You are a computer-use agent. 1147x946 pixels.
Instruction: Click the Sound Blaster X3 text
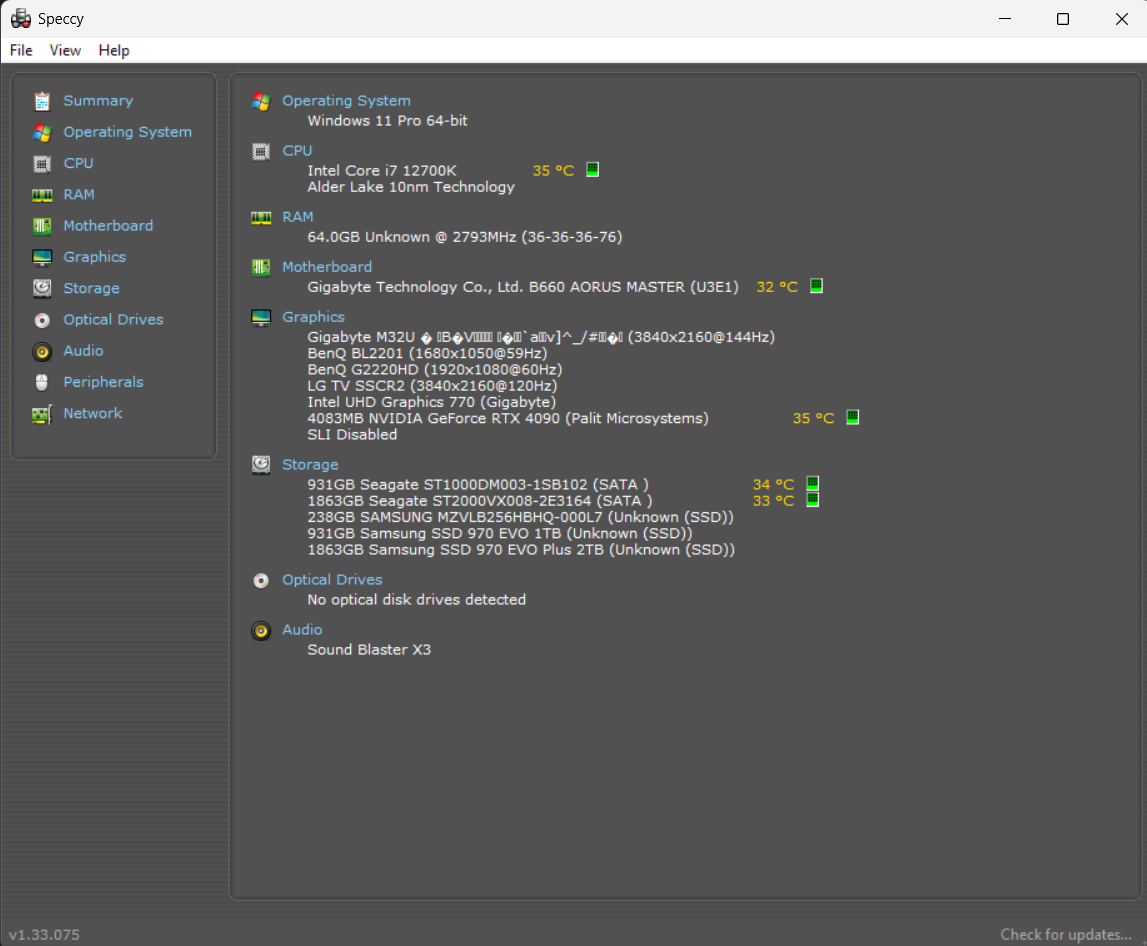pos(369,650)
